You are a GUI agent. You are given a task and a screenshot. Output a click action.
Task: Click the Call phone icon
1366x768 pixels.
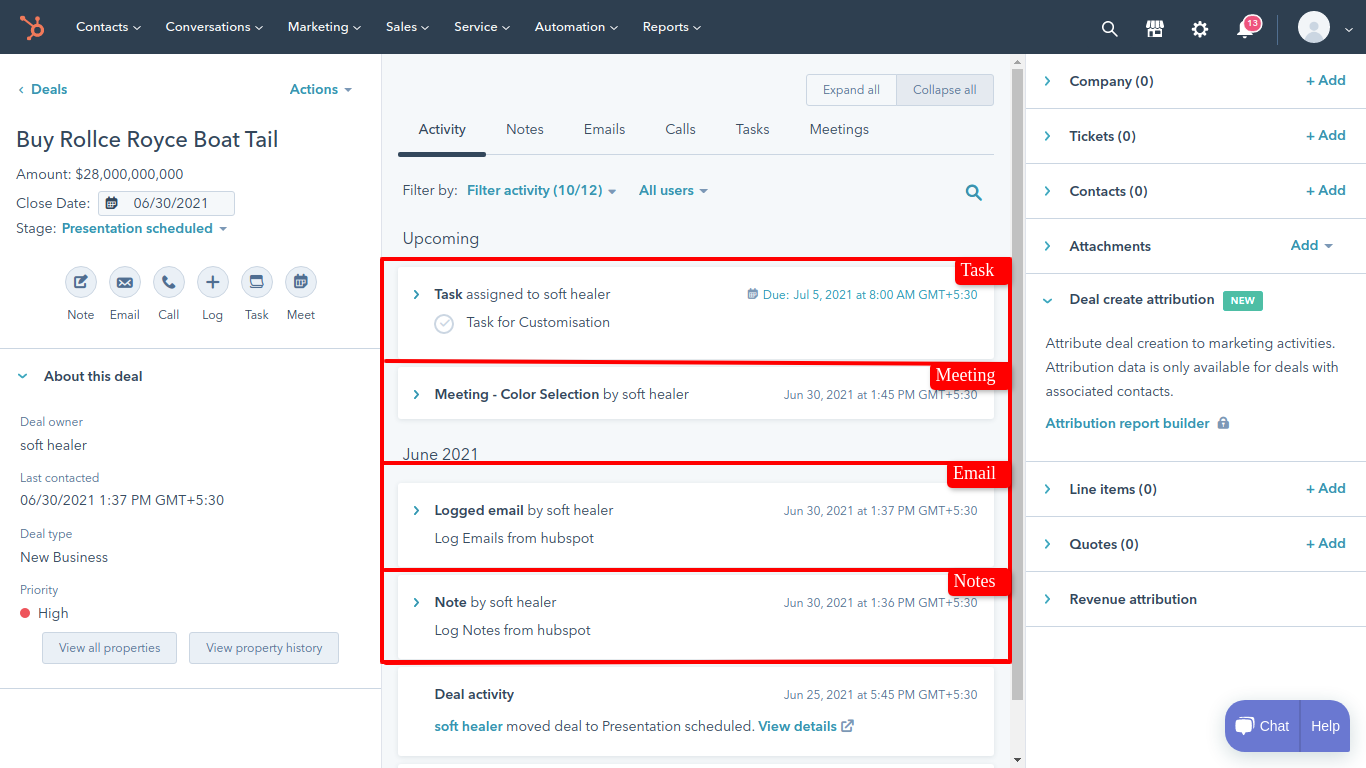169,283
